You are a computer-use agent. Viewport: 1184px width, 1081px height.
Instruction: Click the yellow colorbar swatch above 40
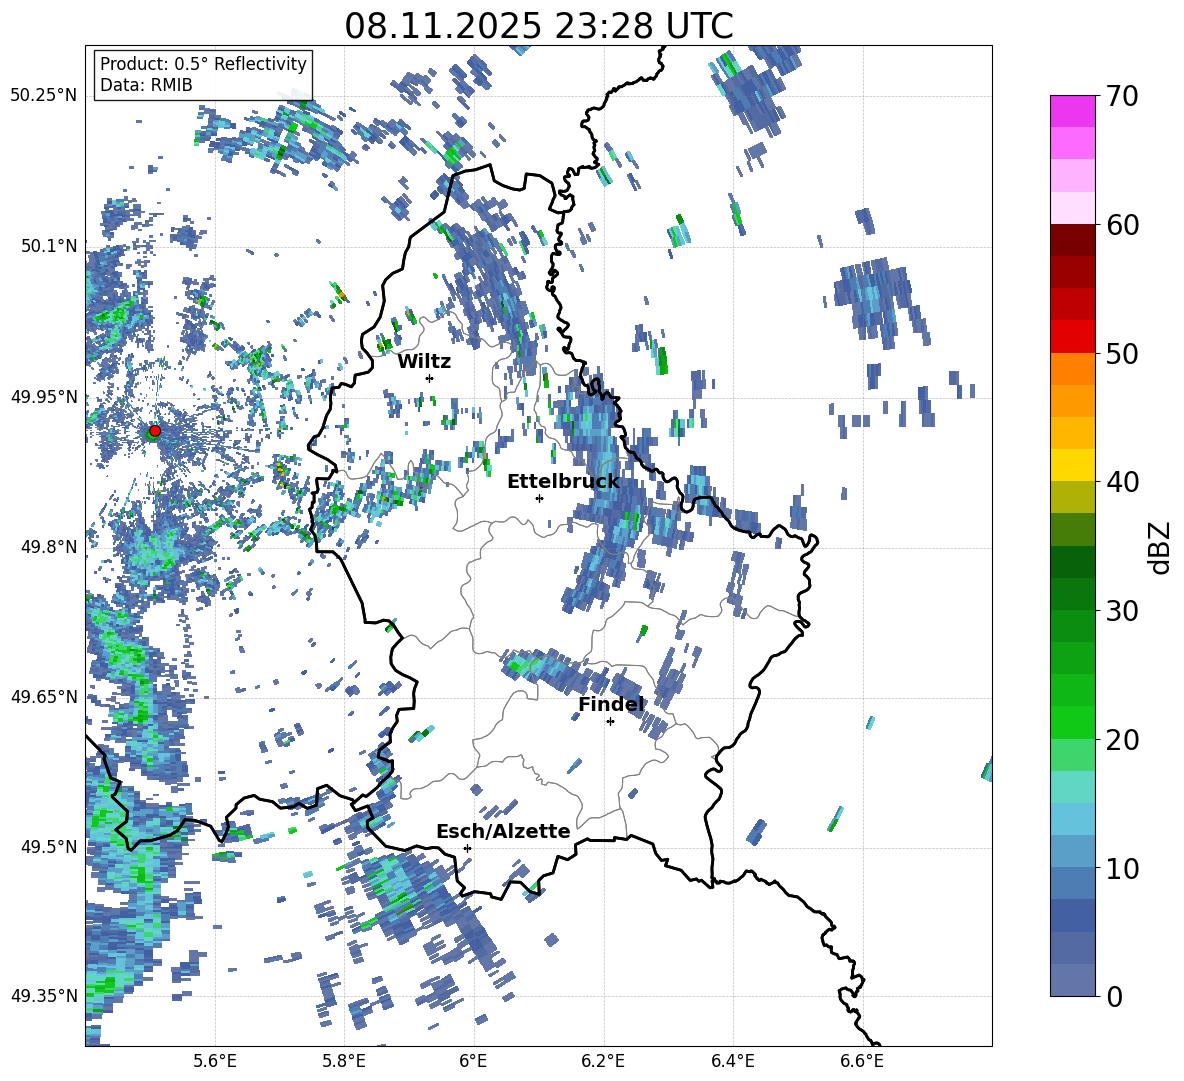tap(1072, 465)
